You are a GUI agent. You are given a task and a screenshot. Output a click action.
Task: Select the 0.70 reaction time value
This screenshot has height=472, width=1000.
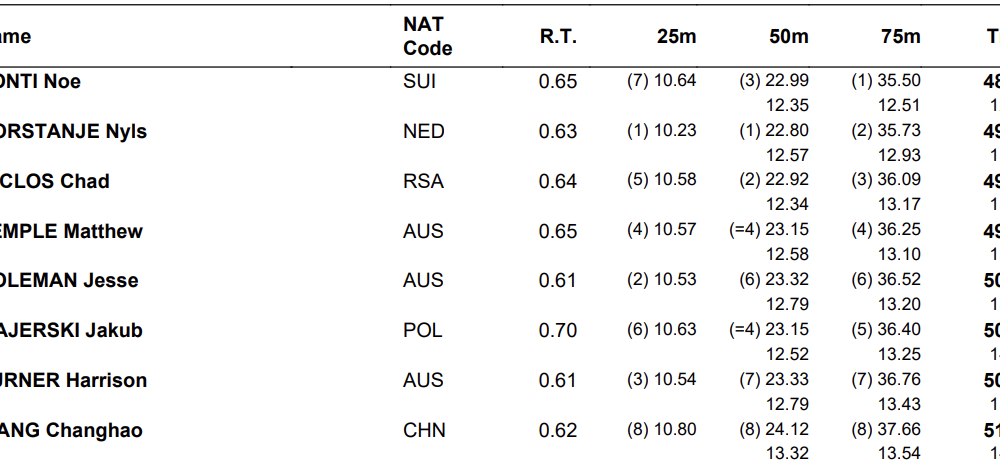click(558, 331)
